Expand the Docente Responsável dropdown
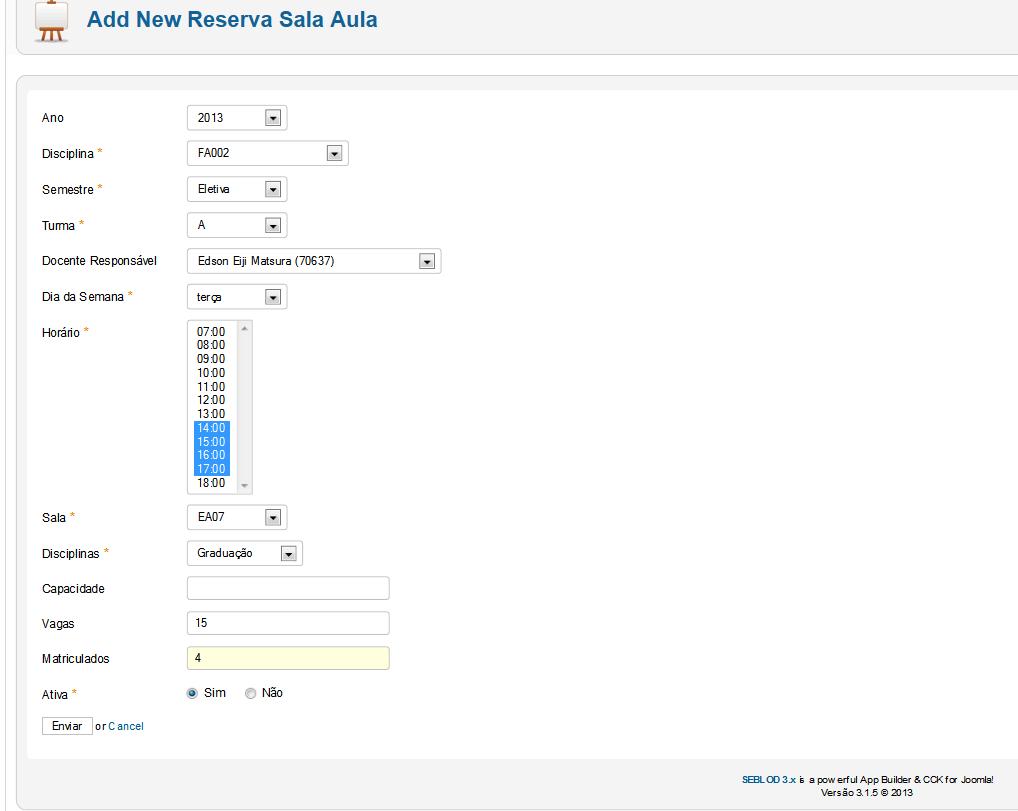The width and height of the screenshot is (1018, 811). tap(313, 261)
